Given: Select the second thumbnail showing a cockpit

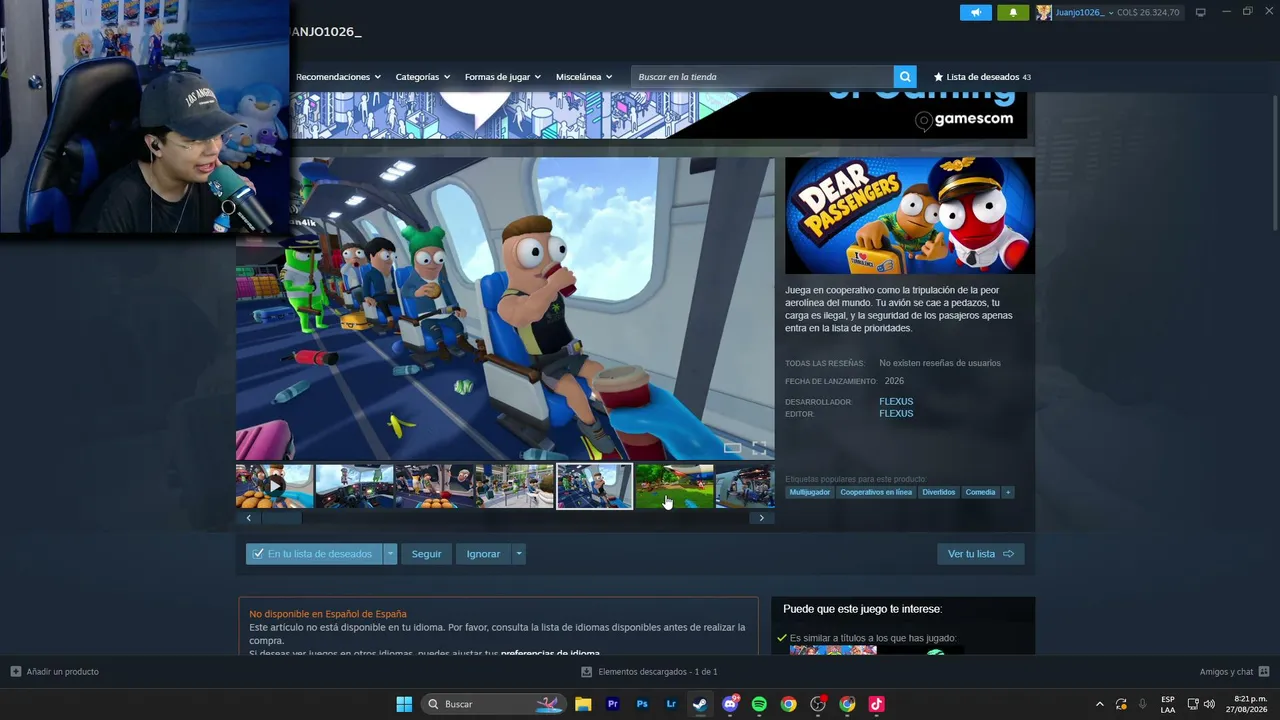Looking at the screenshot, I should coord(355,486).
